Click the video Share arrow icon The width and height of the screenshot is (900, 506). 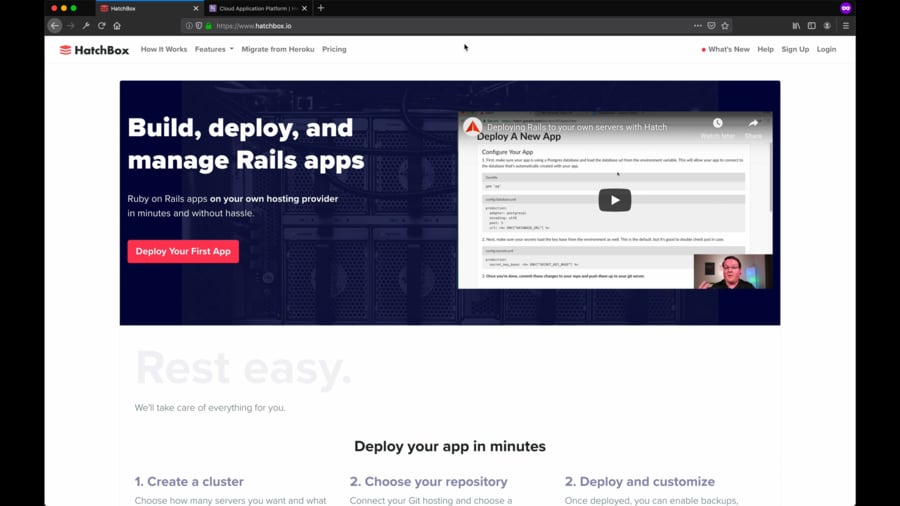tap(753, 123)
